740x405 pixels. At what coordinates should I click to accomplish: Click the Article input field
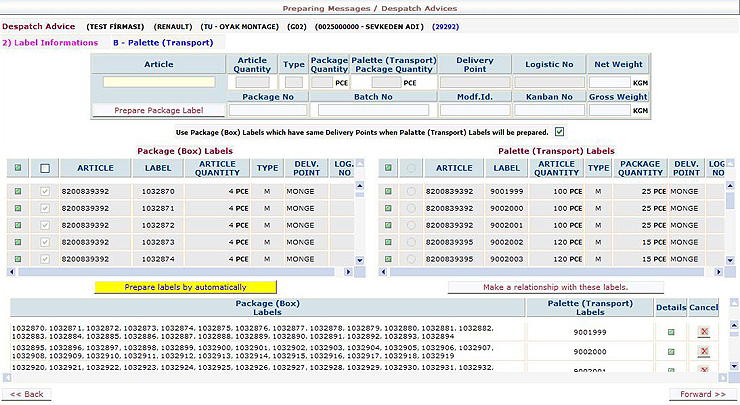[158, 82]
